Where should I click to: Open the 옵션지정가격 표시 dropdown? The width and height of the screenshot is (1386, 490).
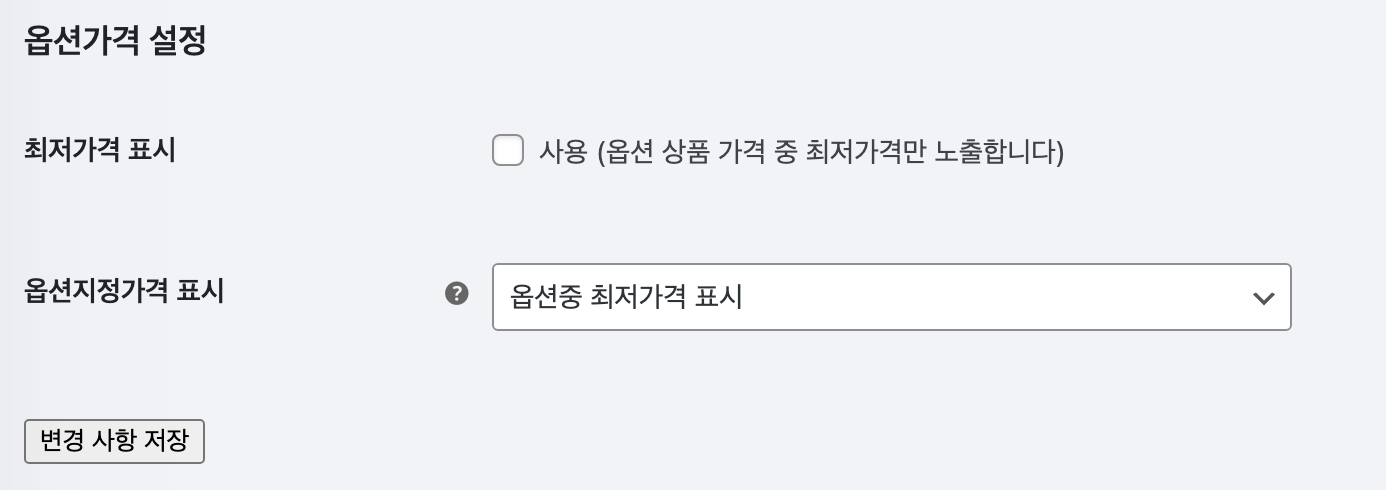[892, 297]
